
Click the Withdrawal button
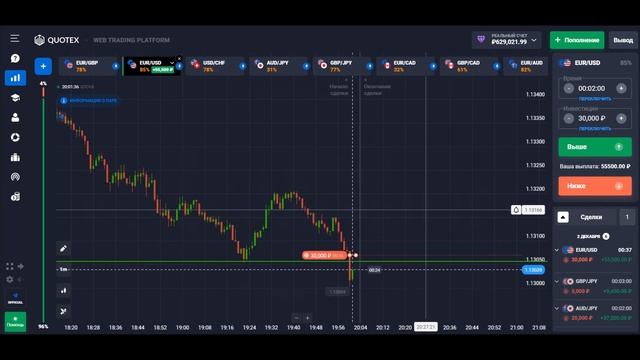point(623,40)
